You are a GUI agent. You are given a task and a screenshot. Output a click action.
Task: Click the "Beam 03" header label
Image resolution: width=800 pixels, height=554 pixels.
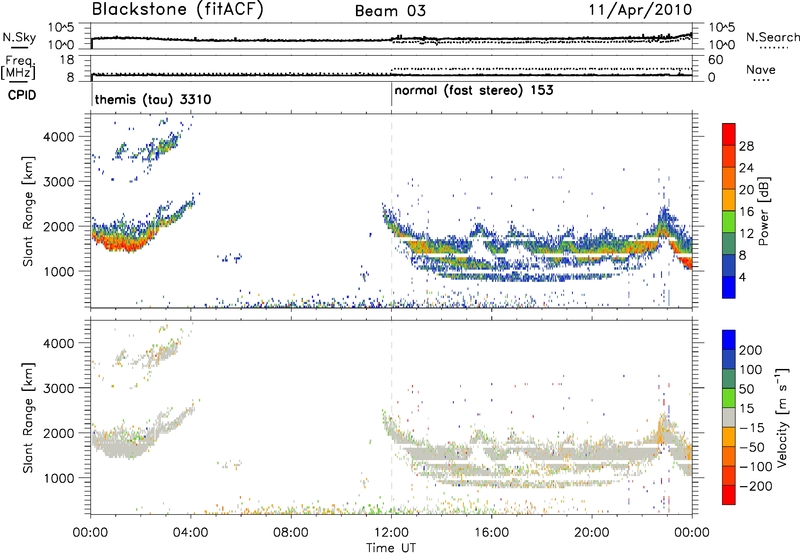(390, 11)
